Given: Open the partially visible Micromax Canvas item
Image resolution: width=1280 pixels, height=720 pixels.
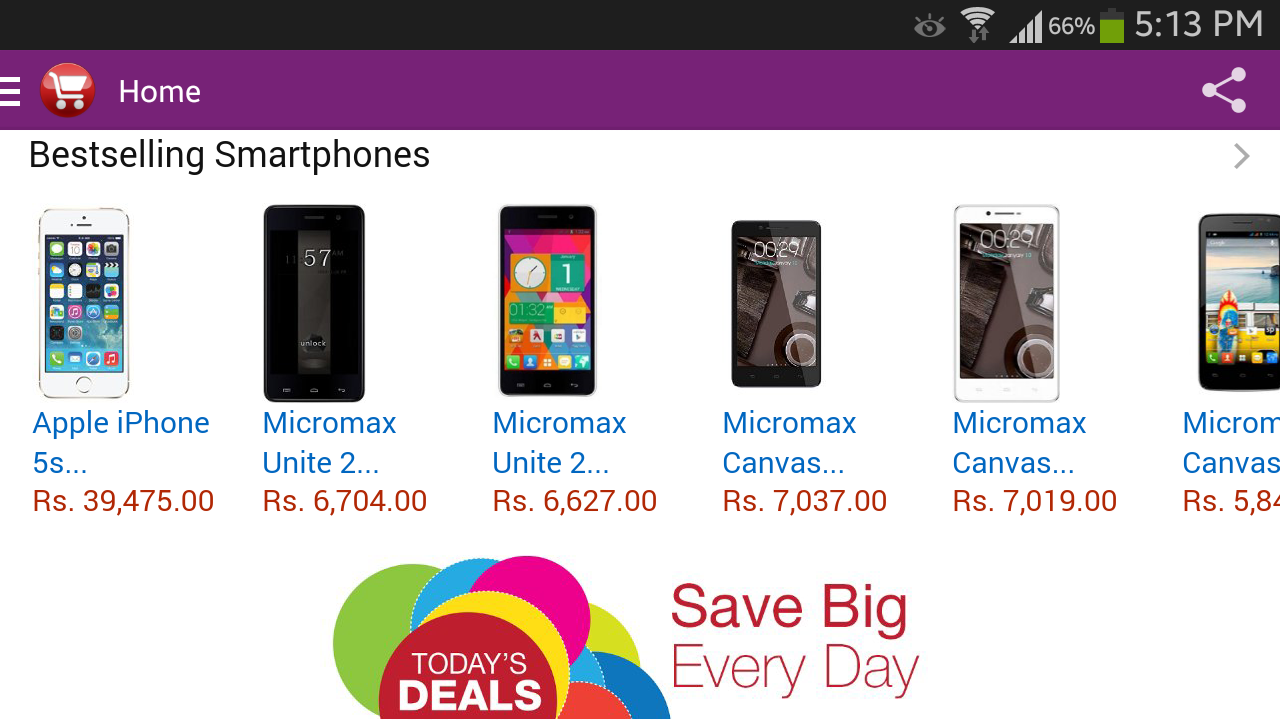Looking at the screenshot, I should (x=1232, y=440).
